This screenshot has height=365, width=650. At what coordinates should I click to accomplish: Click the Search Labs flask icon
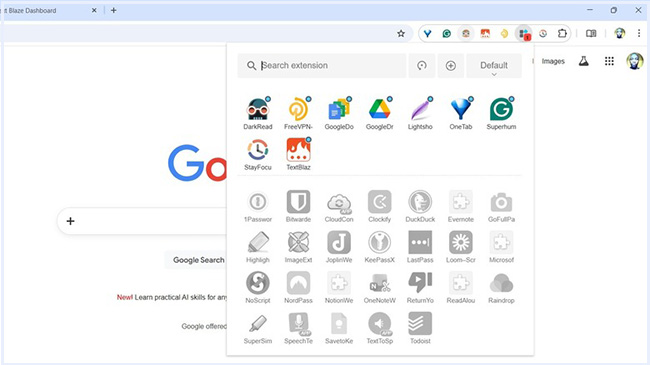coord(584,61)
